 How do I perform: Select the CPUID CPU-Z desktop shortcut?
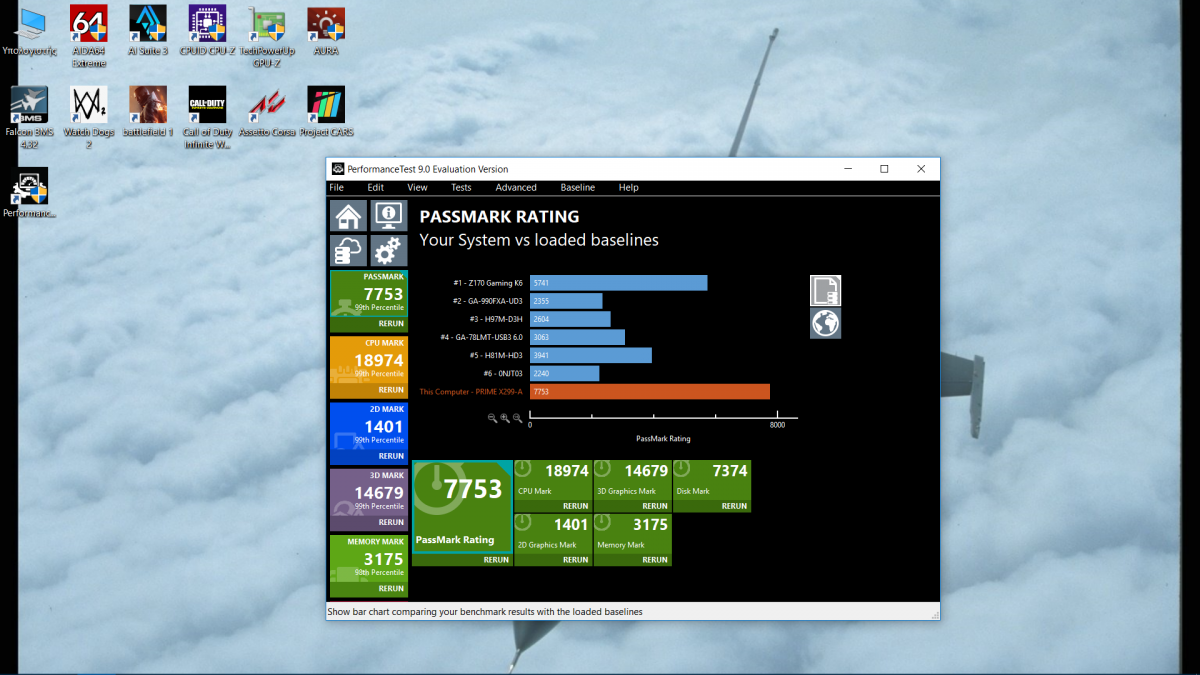point(207,30)
